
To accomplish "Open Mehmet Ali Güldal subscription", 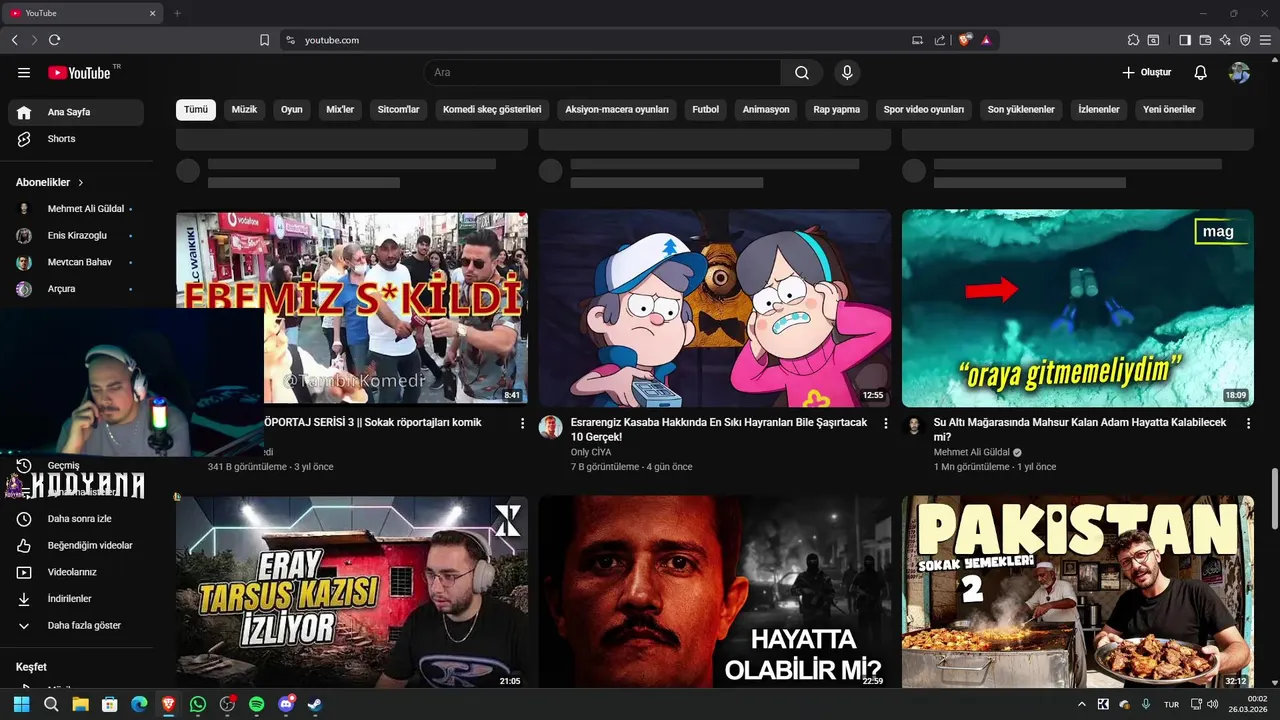I will coord(76,209).
